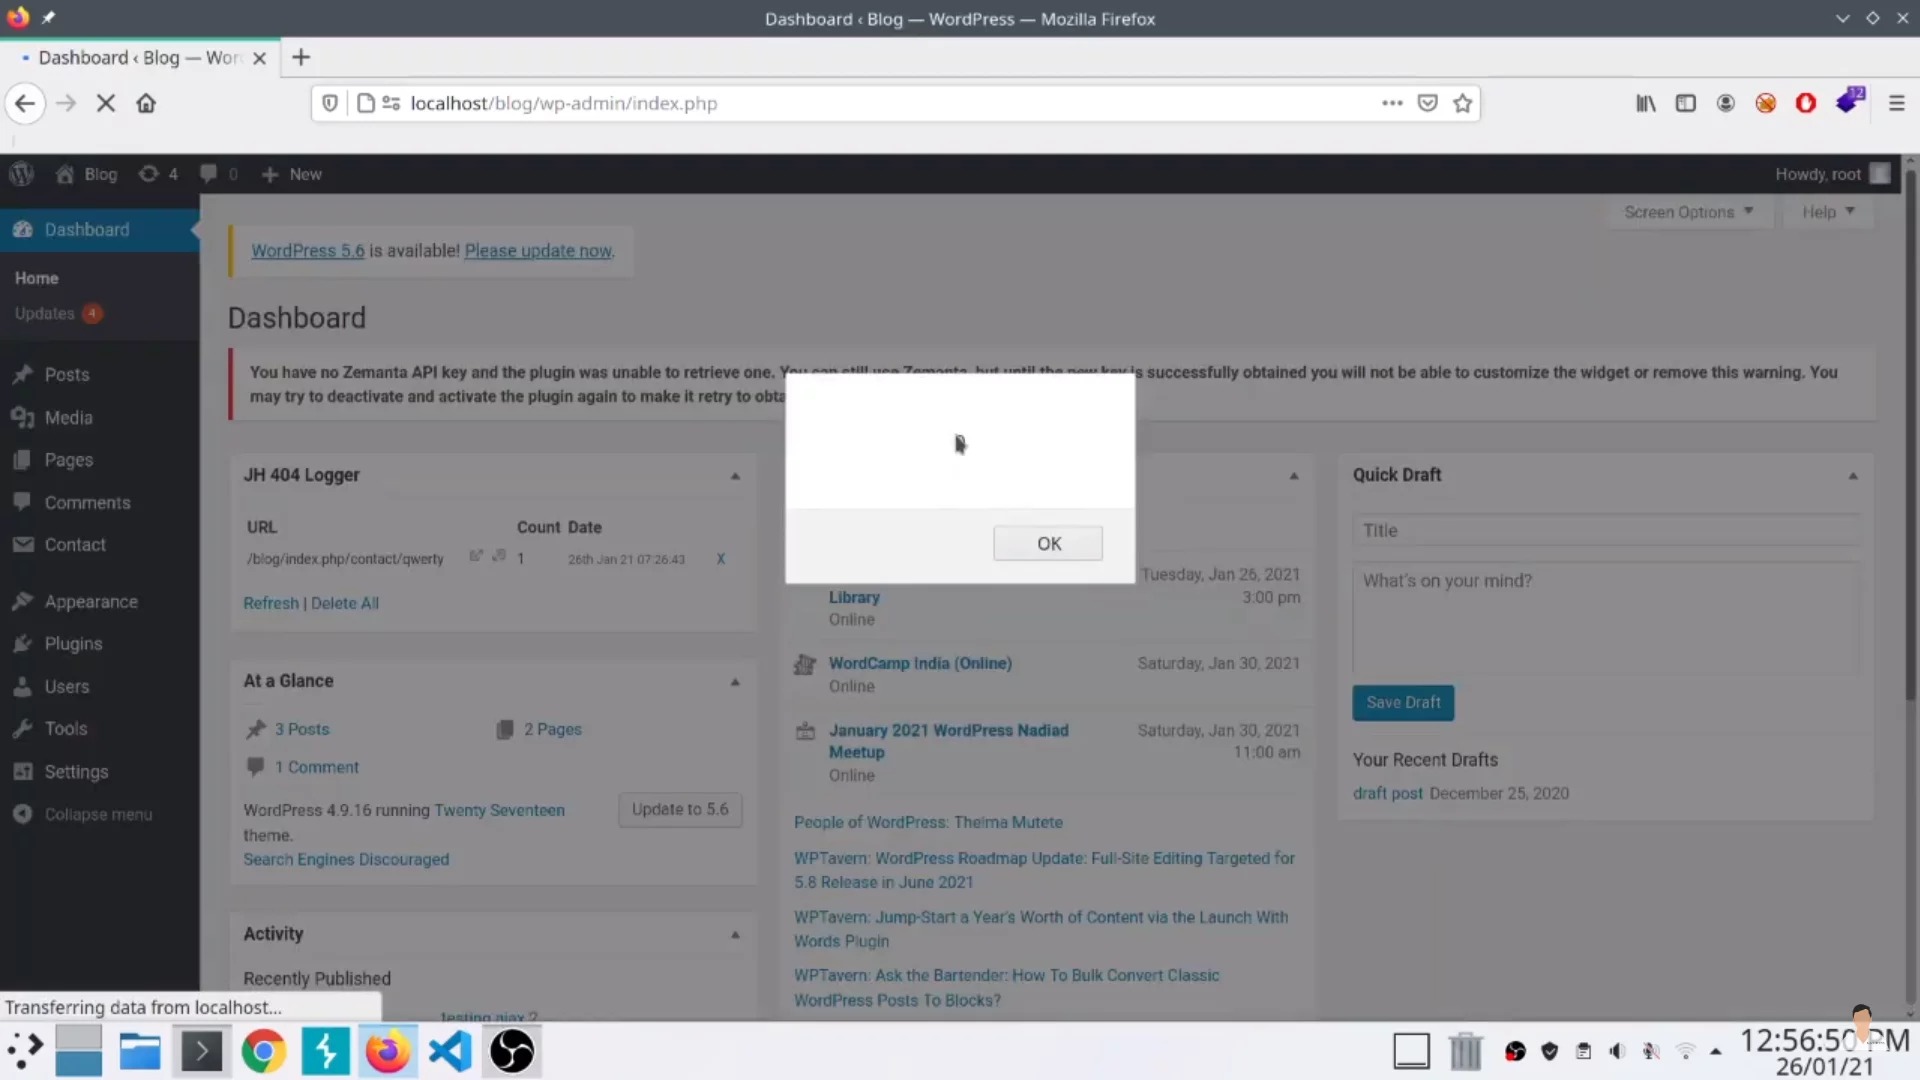Open the draft post link
Viewport: 1920px width, 1080px height.
[x=1387, y=793]
